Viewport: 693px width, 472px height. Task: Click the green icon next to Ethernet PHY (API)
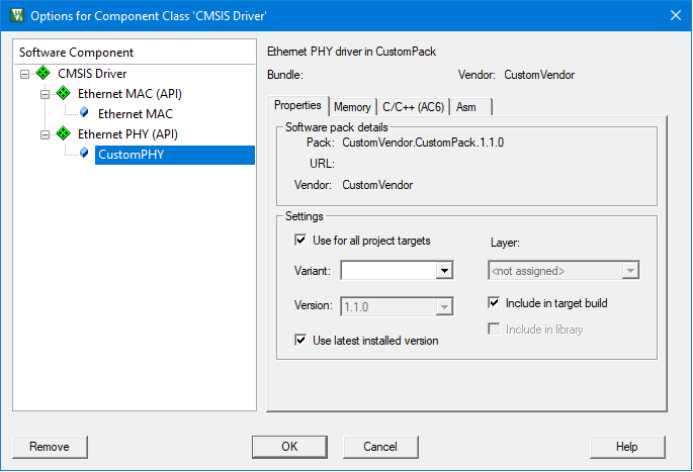[x=62, y=134]
